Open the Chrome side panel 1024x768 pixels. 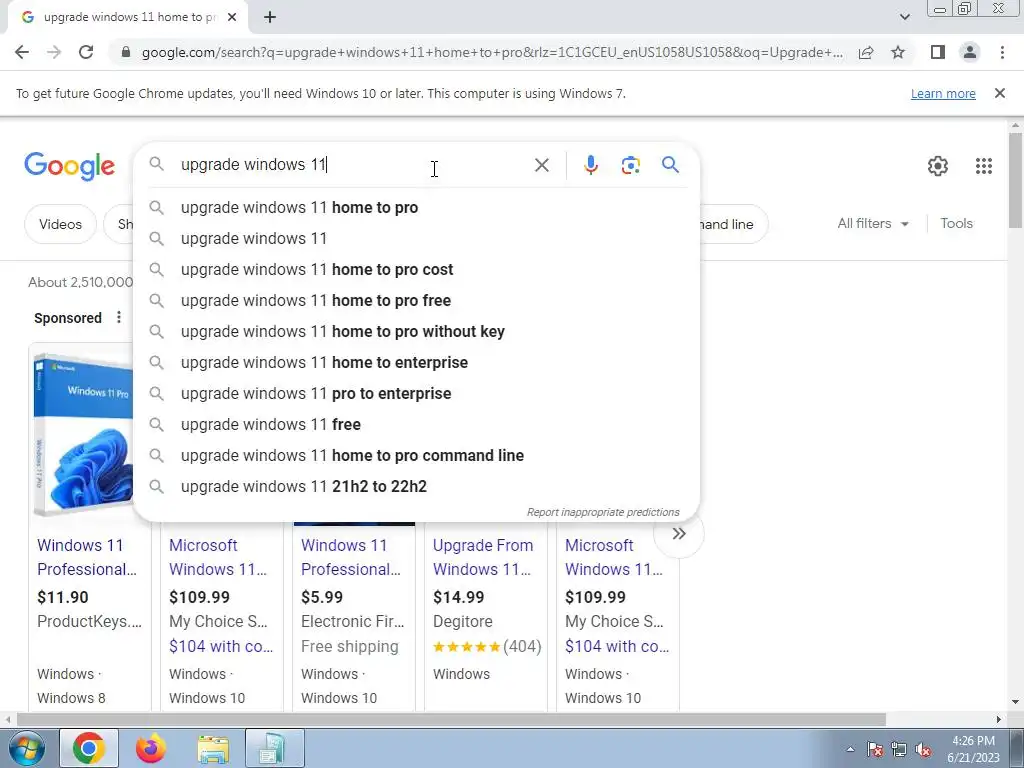(938, 52)
